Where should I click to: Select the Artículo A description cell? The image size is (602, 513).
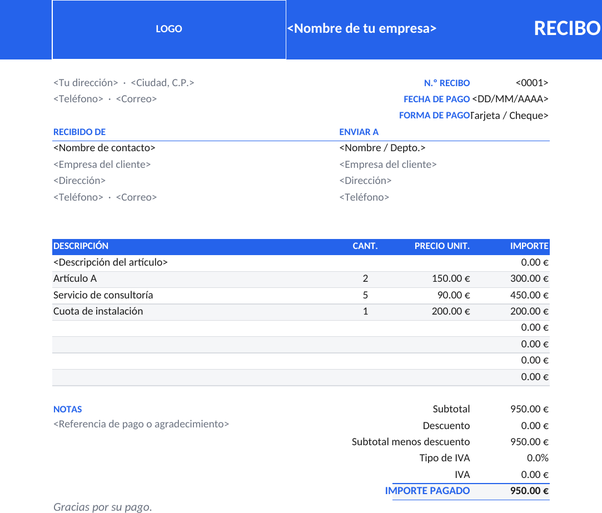(75, 278)
